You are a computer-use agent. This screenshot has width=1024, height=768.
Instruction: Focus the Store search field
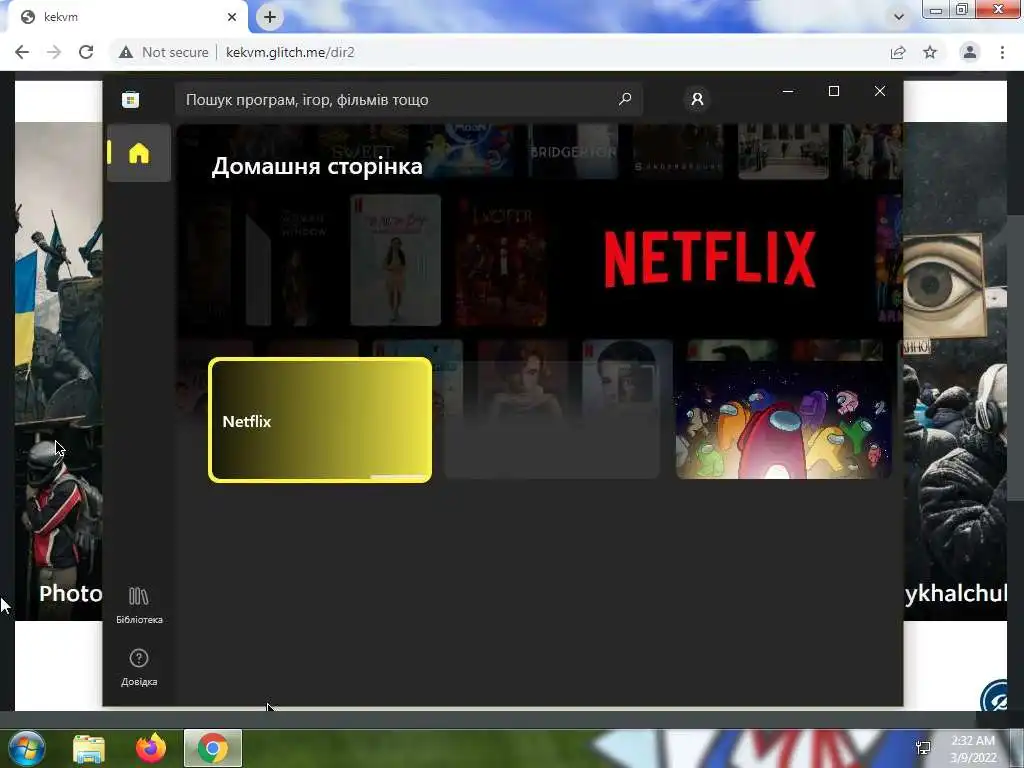pos(409,99)
